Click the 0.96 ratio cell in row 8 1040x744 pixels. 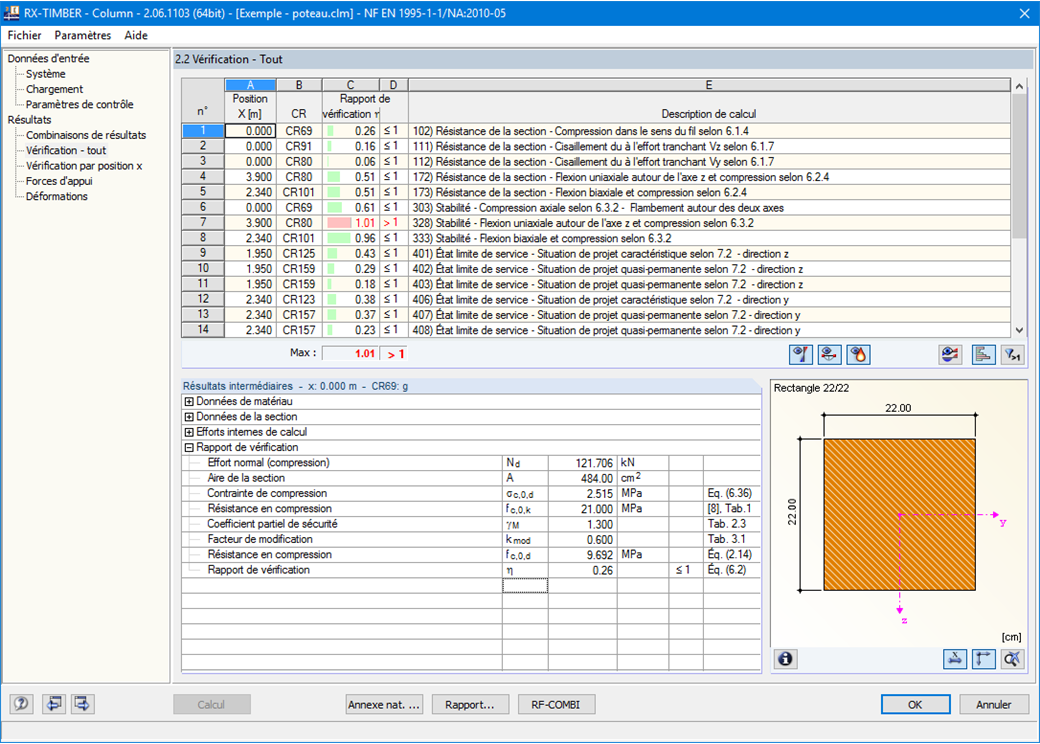coord(351,238)
